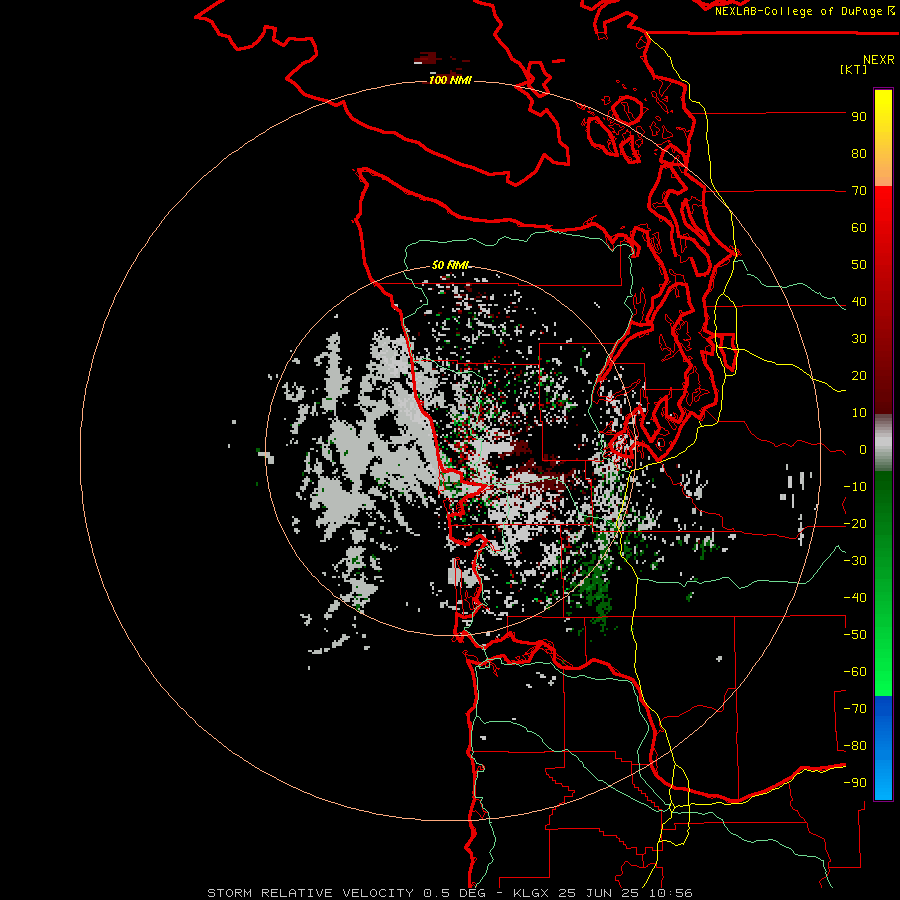Select the -90 knot scale label
The image size is (900, 900).
[855, 783]
